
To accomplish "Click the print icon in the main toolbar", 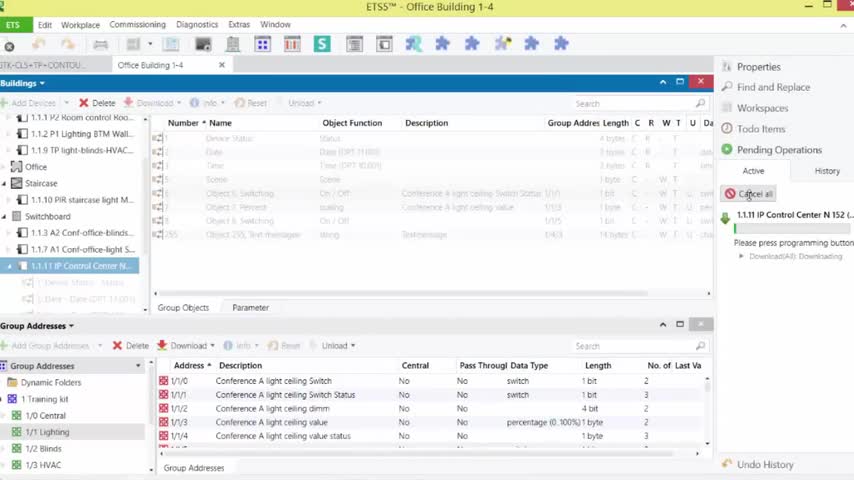I will pyautogui.click(x=100, y=44).
